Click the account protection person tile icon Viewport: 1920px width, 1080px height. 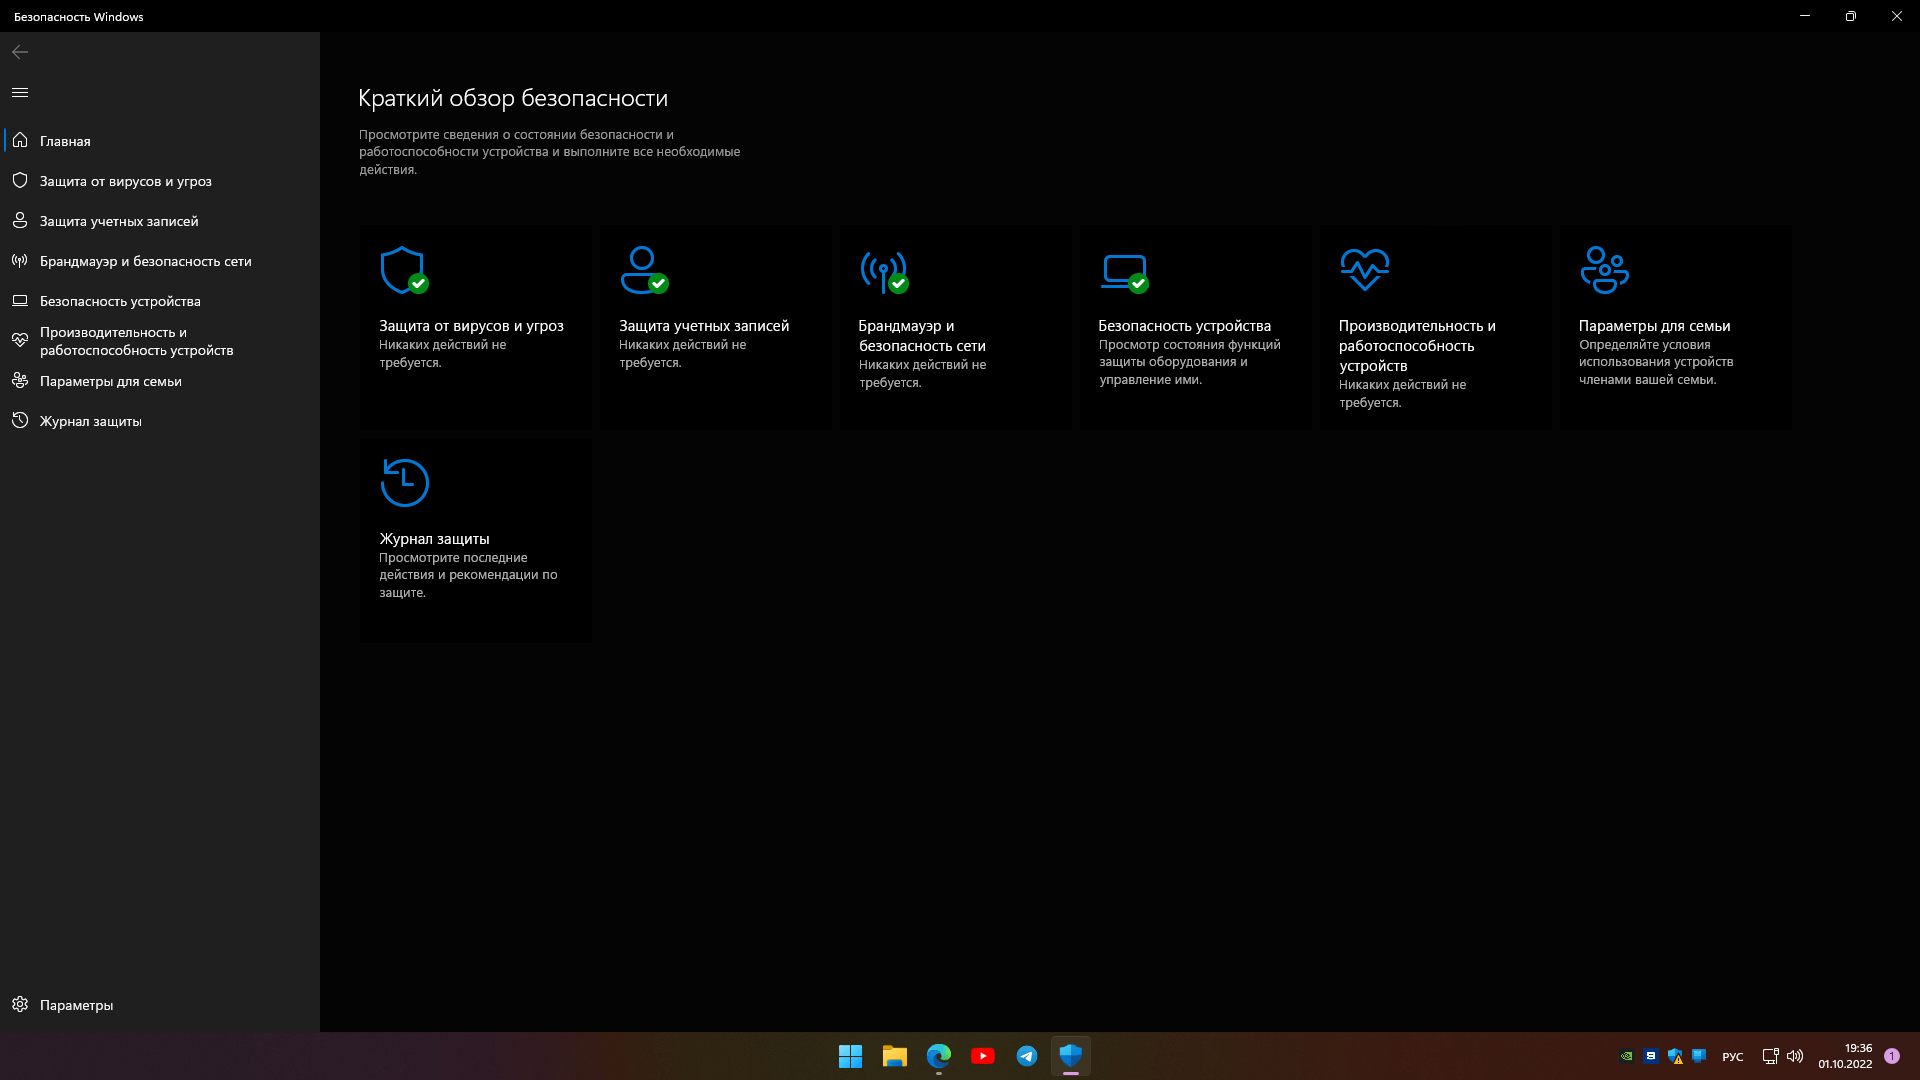coord(643,270)
